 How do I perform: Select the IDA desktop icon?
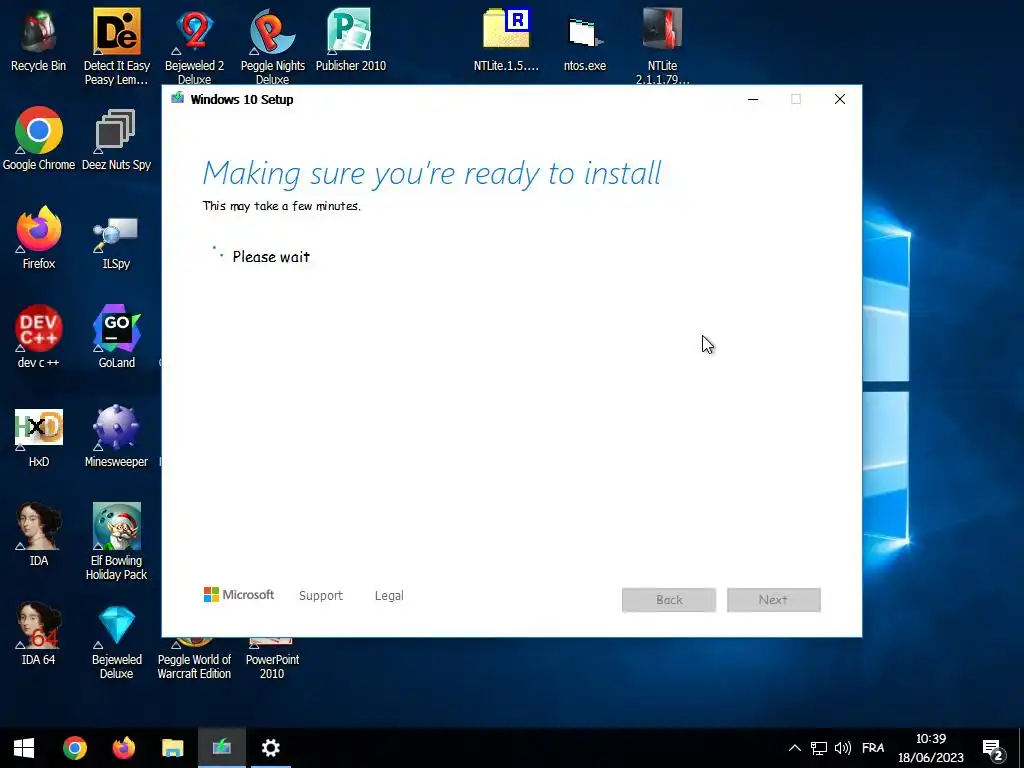point(39,535)
